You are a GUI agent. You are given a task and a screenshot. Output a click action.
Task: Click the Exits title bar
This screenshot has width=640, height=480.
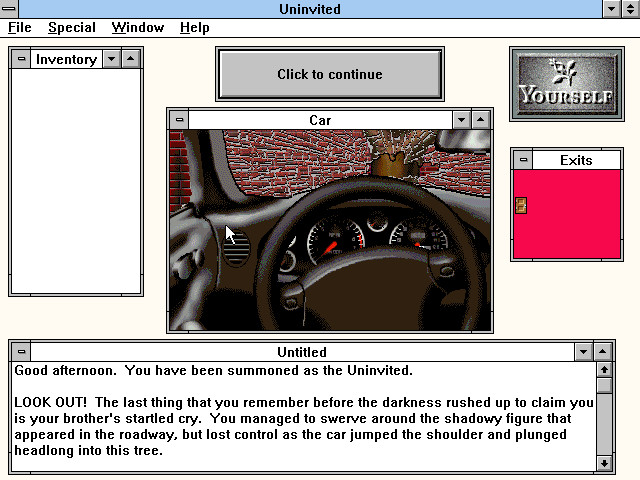(576, 160)
